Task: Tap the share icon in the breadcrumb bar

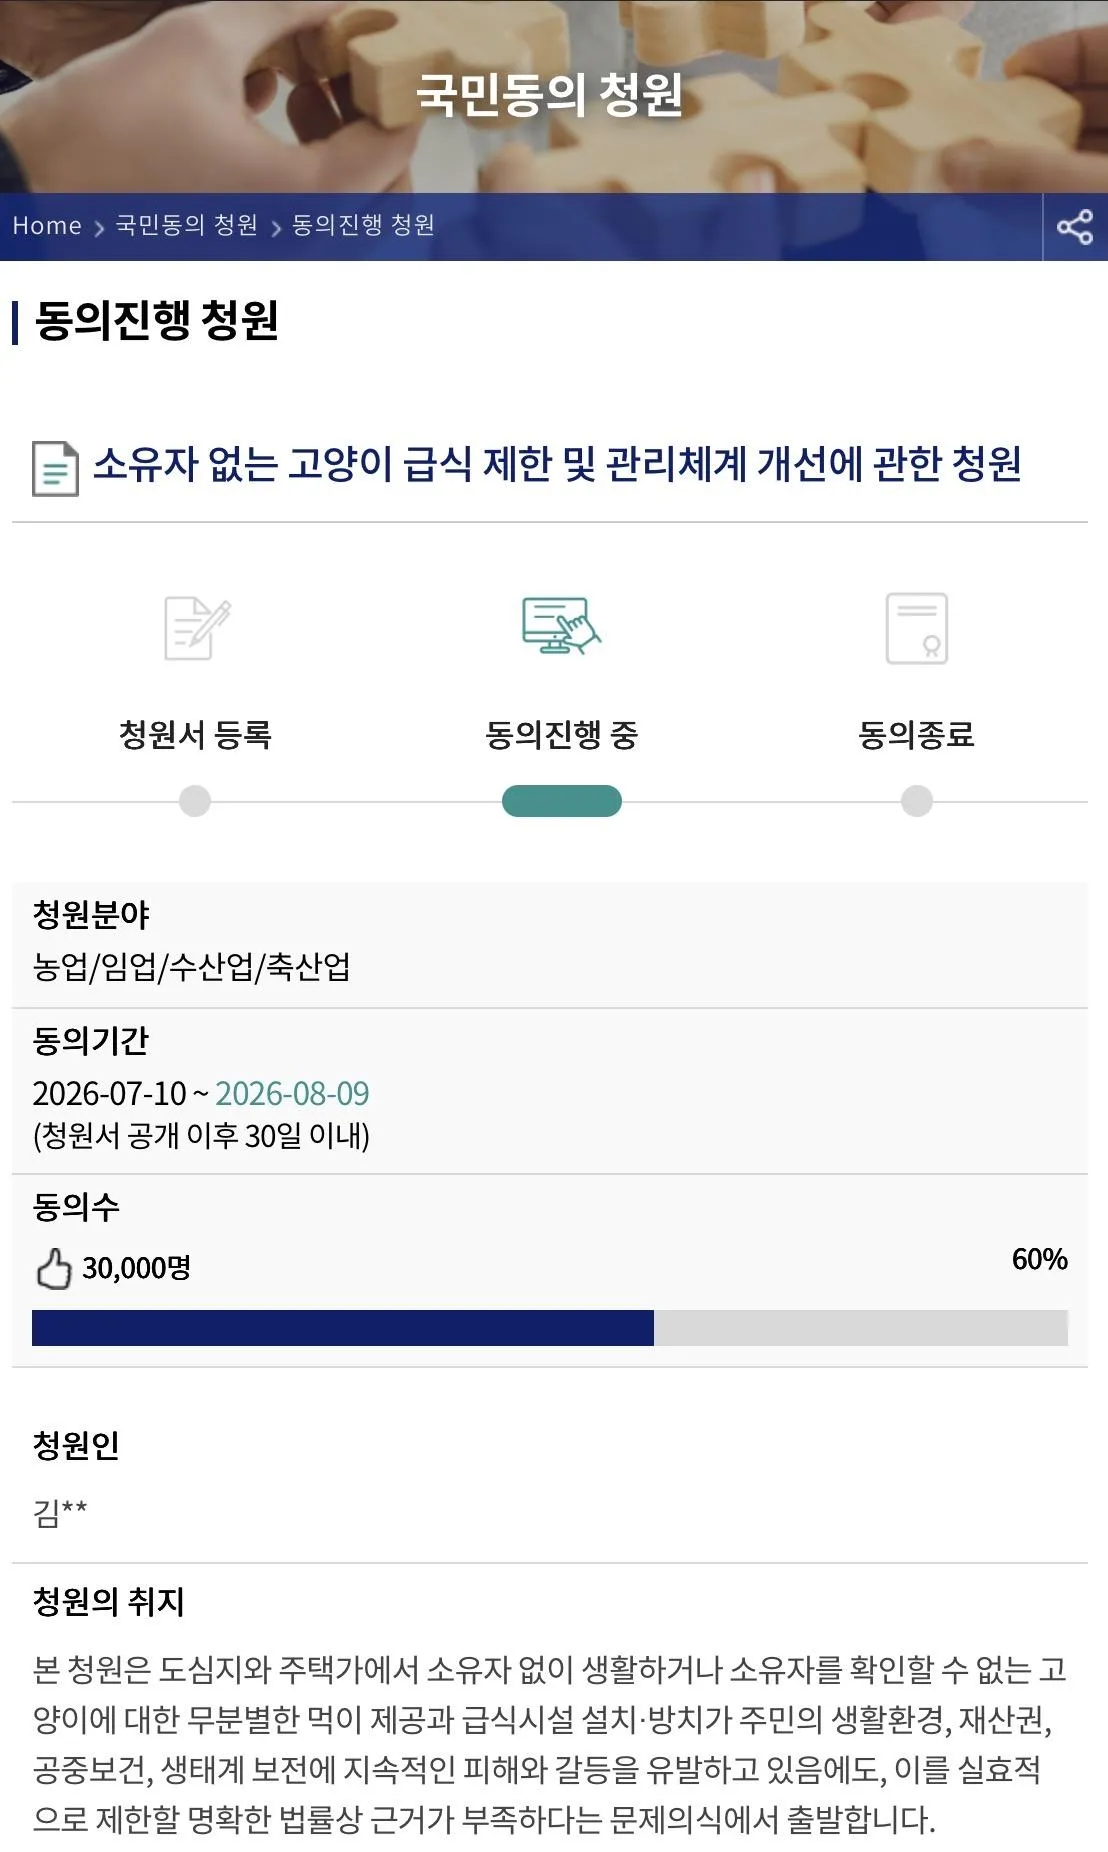Action: click(1075, 227)
